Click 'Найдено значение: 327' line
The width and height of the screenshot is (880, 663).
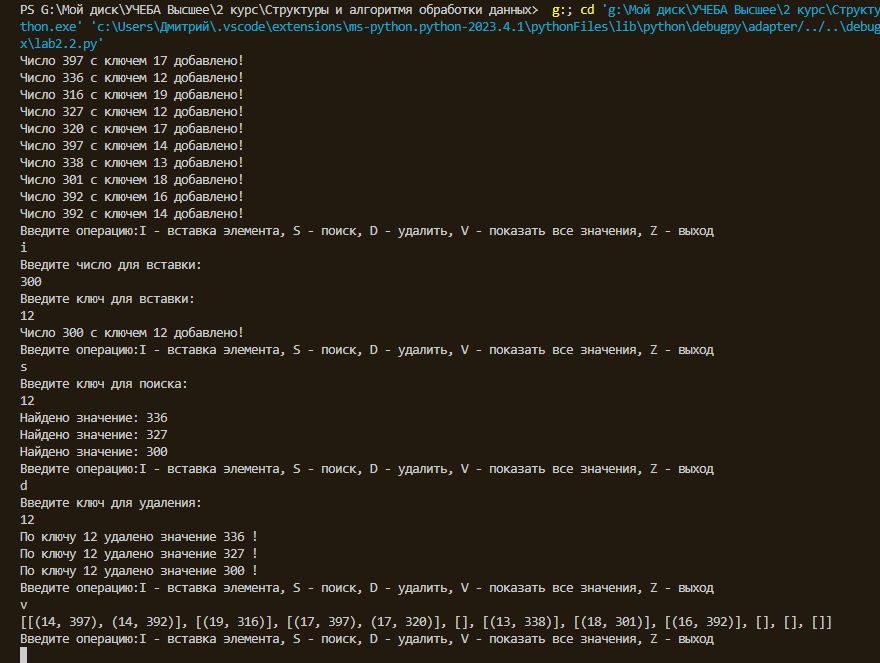click(x=94, y=435)
